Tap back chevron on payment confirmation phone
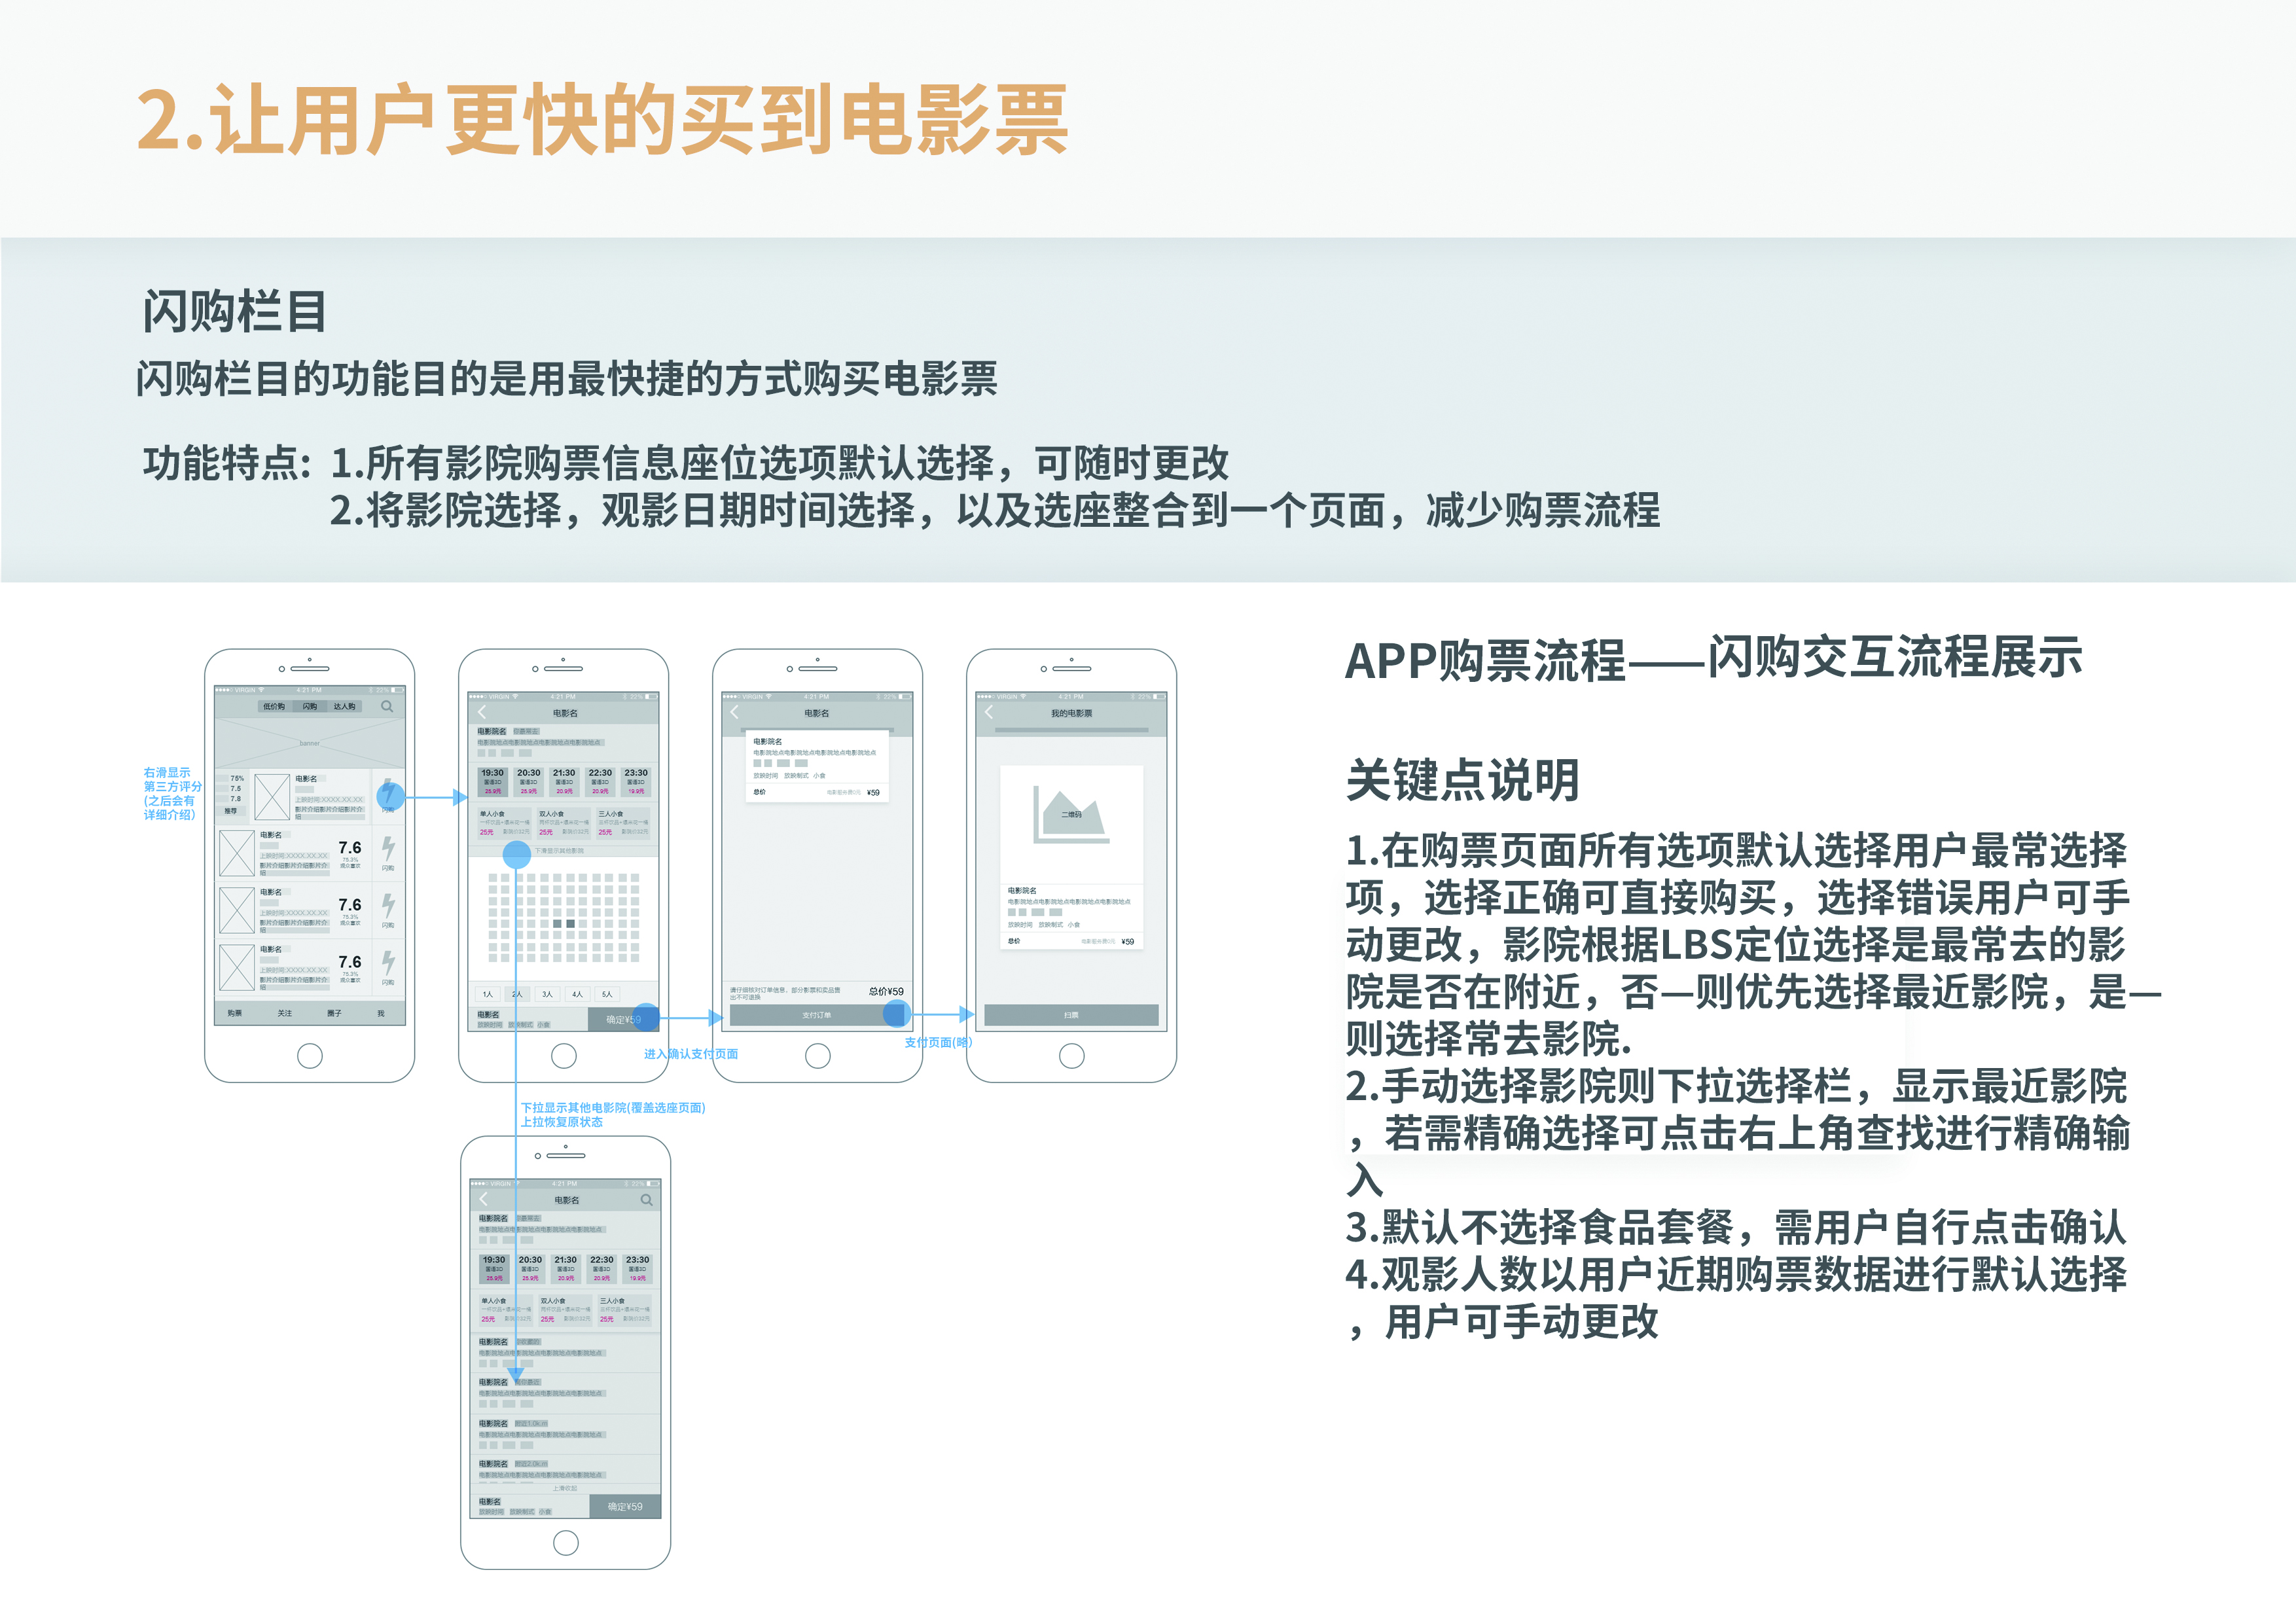2296x1623 pixels. pyautogui.click(x=735, y=712)
